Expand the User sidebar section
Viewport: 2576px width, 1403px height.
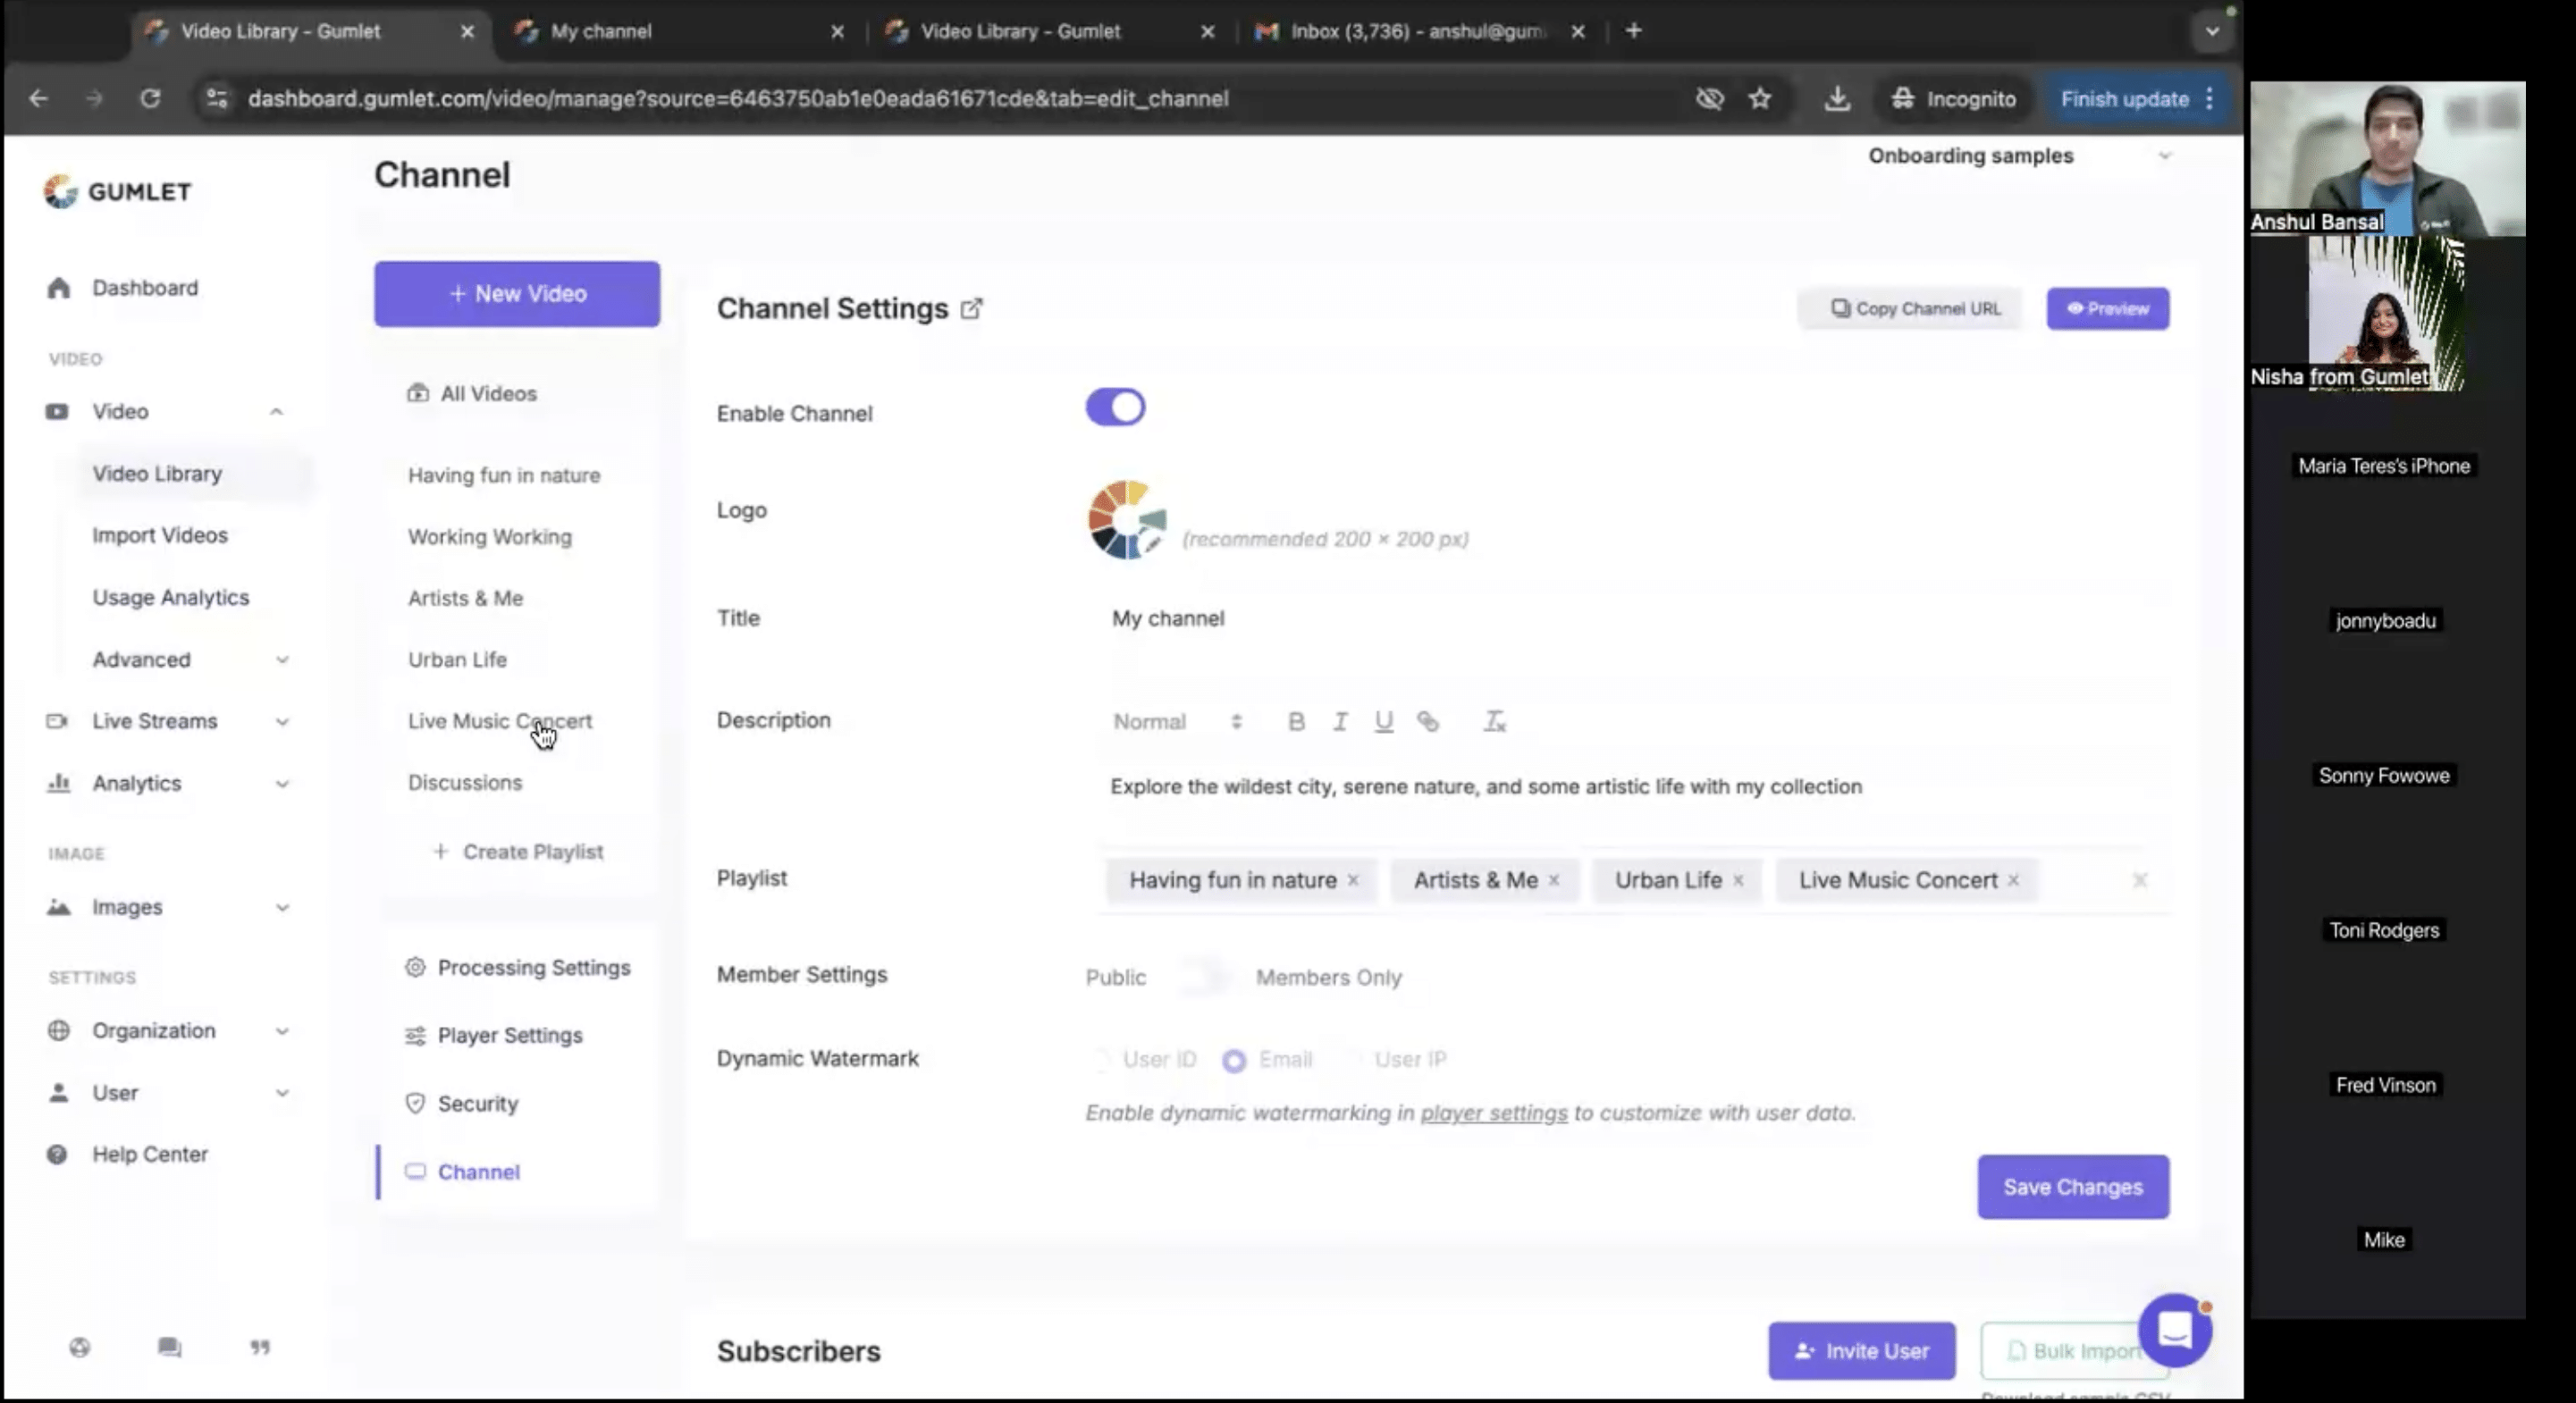pos(282,1093)
